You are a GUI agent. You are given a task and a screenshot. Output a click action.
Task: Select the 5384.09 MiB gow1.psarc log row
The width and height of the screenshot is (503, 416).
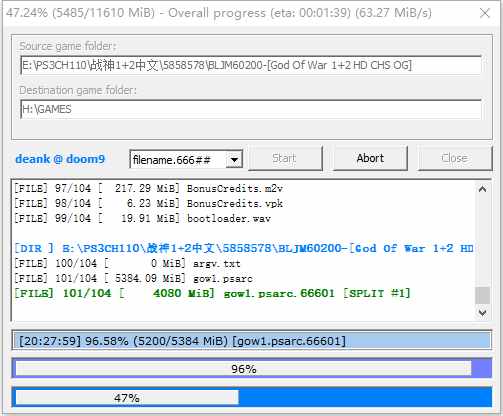133,278
